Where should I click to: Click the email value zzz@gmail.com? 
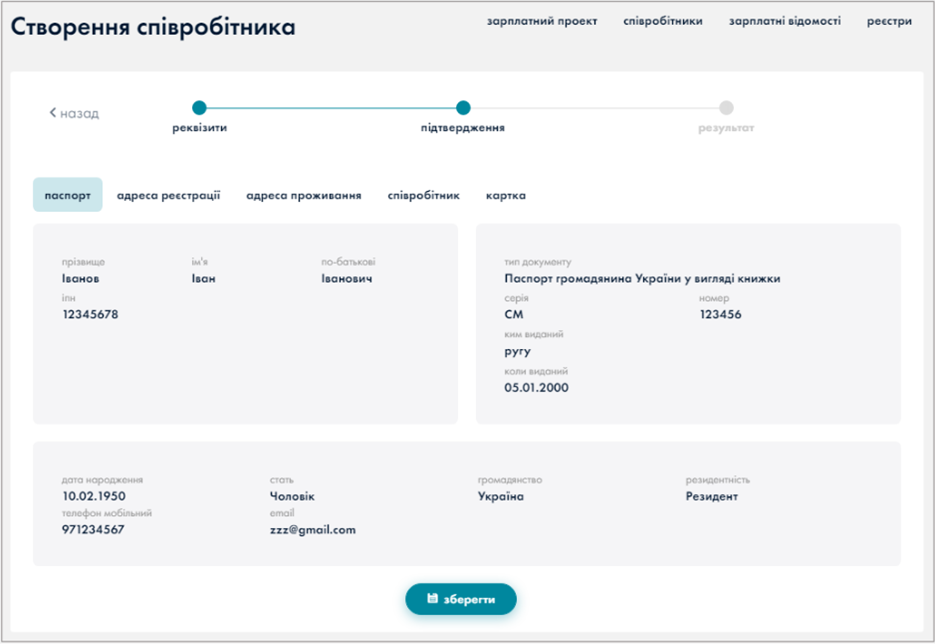(312, 530)
